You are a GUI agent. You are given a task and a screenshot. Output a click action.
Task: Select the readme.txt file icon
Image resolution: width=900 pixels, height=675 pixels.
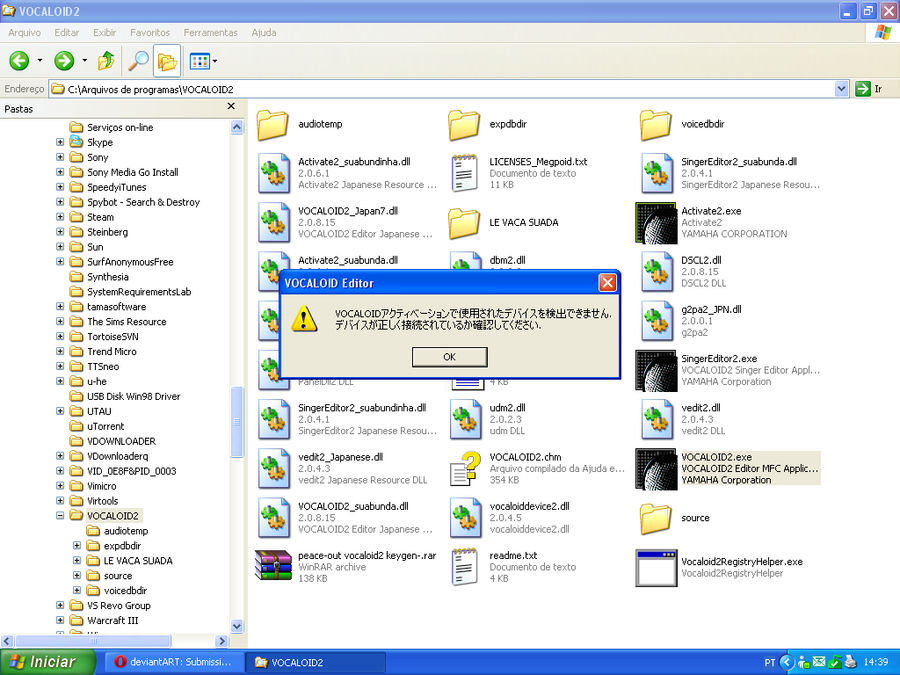(464, 567)
